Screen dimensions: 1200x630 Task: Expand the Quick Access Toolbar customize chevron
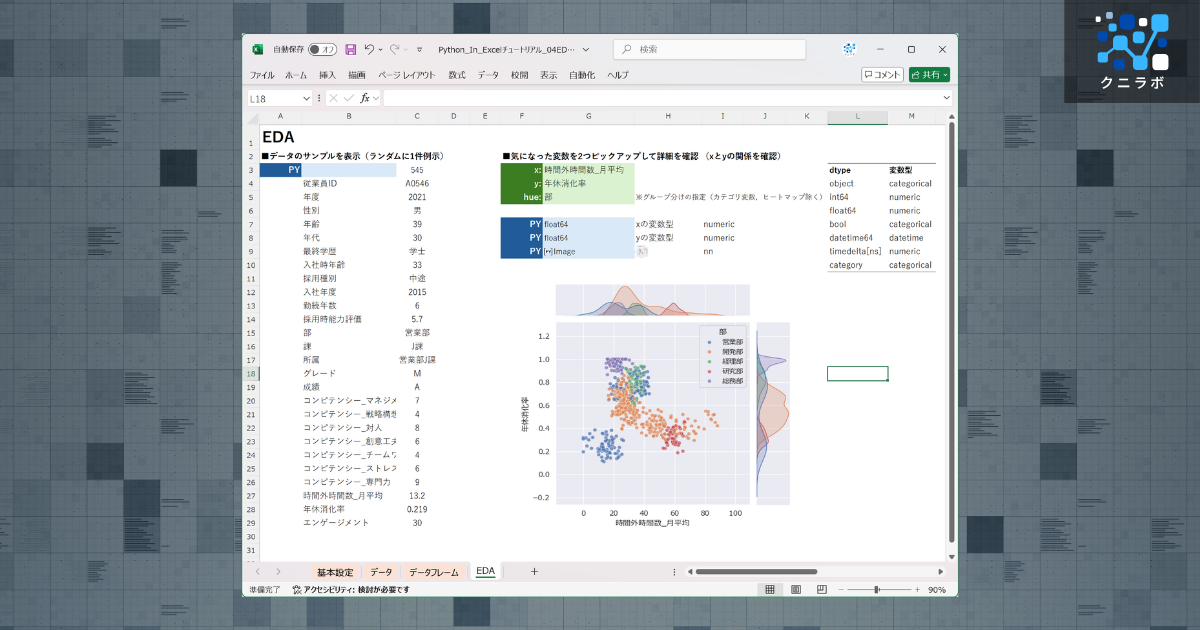419,49
